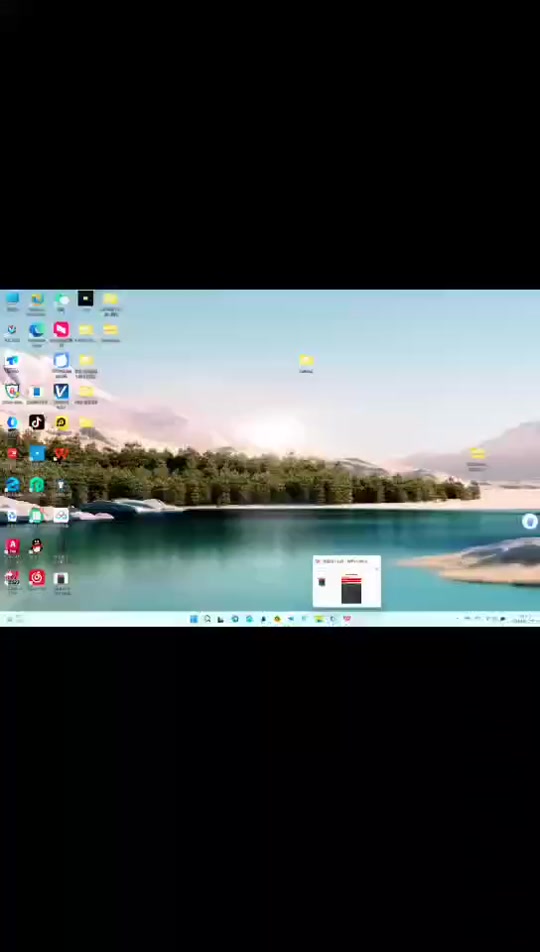Select the red WPS Office W icon
Image resolution: width=540 pixels, height=952 pixels.
click(x=61, y=454)
